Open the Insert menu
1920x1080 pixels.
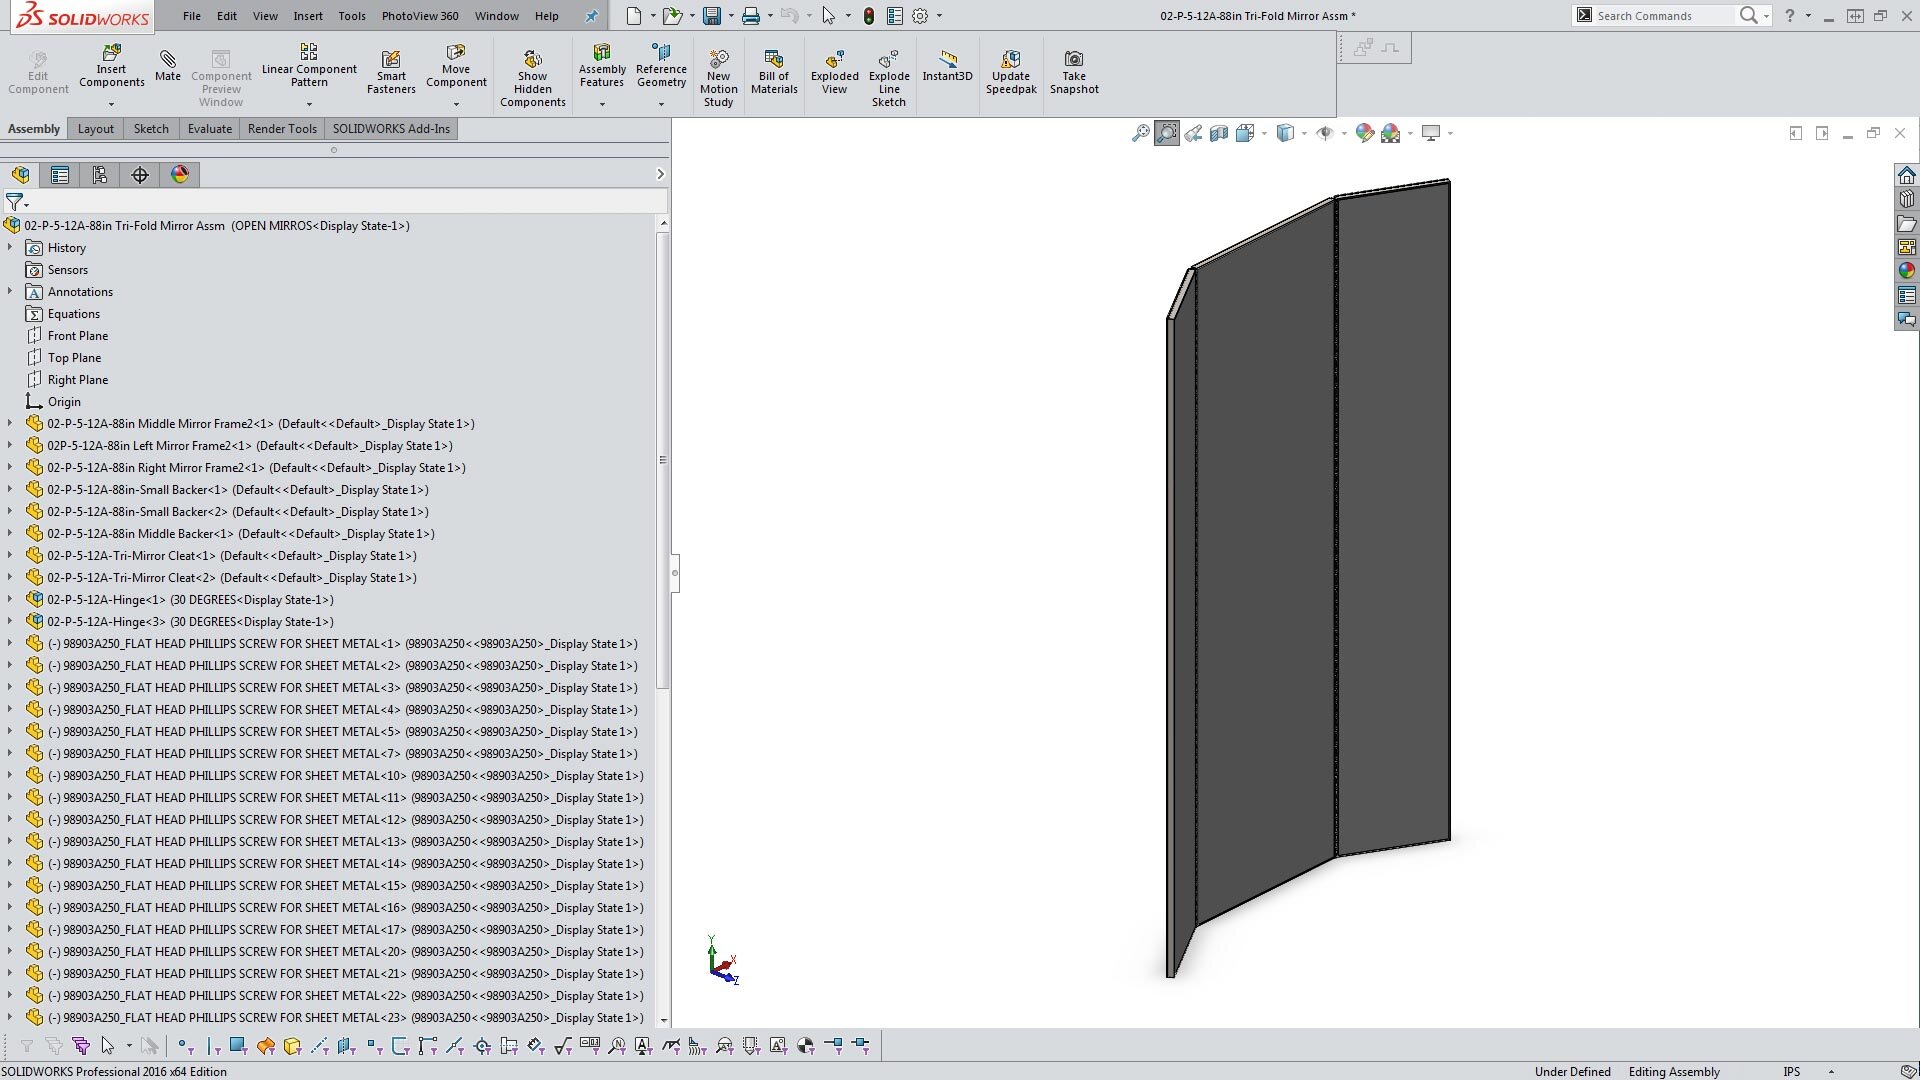click(308, 16)
